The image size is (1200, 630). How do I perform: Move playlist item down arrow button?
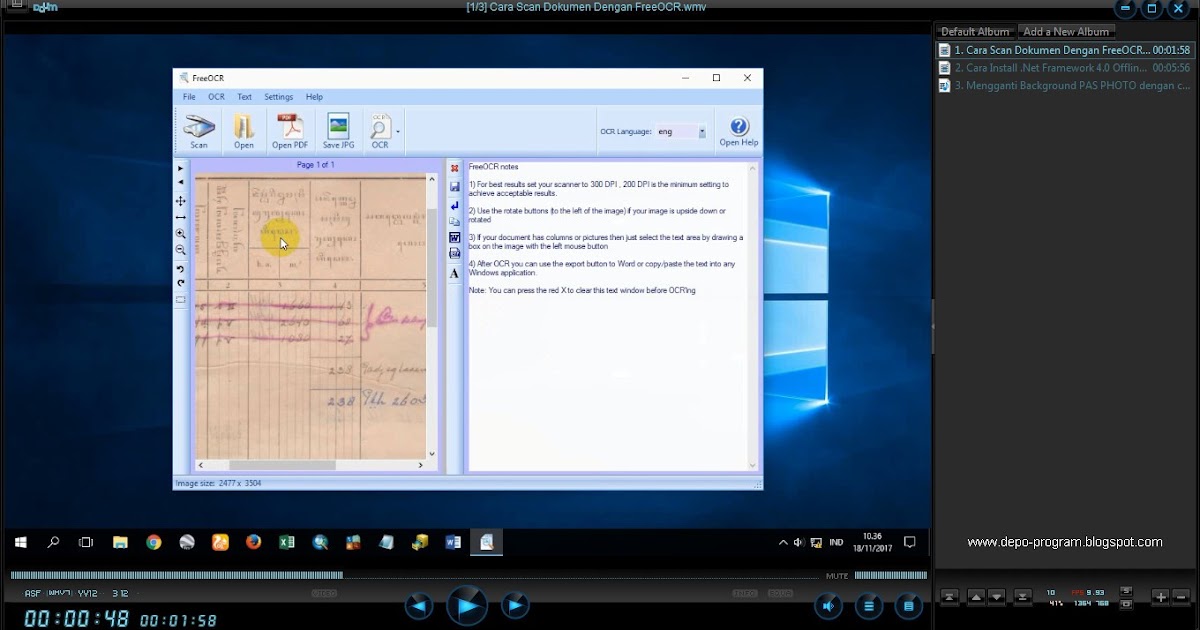tap(996, 596)
